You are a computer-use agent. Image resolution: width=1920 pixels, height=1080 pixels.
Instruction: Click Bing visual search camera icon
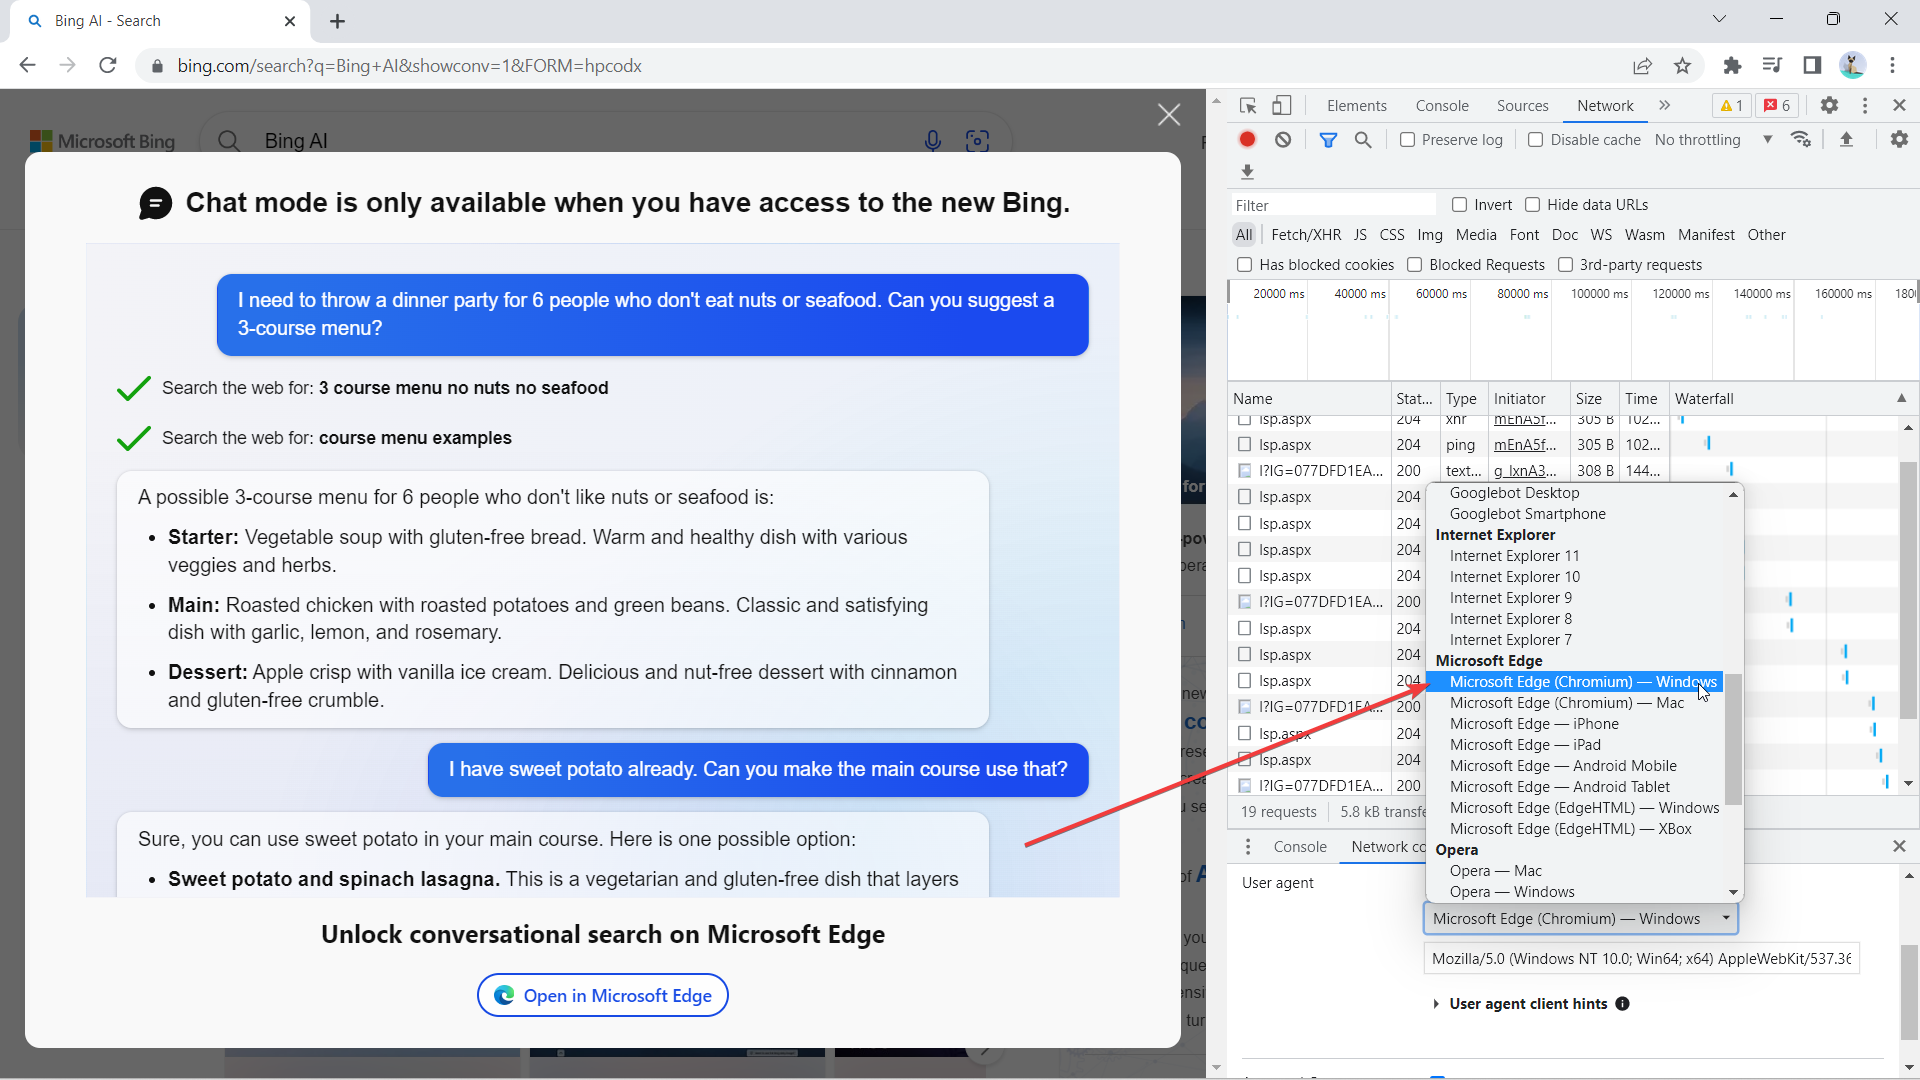point(977,141)
